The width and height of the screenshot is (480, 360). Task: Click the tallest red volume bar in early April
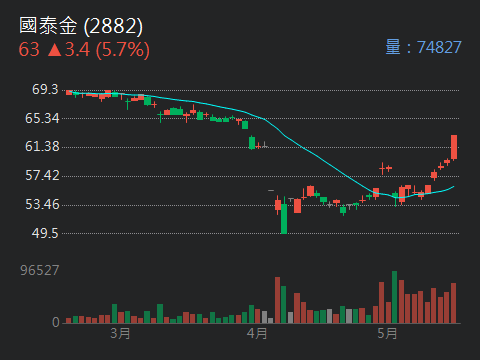point(277,300)
